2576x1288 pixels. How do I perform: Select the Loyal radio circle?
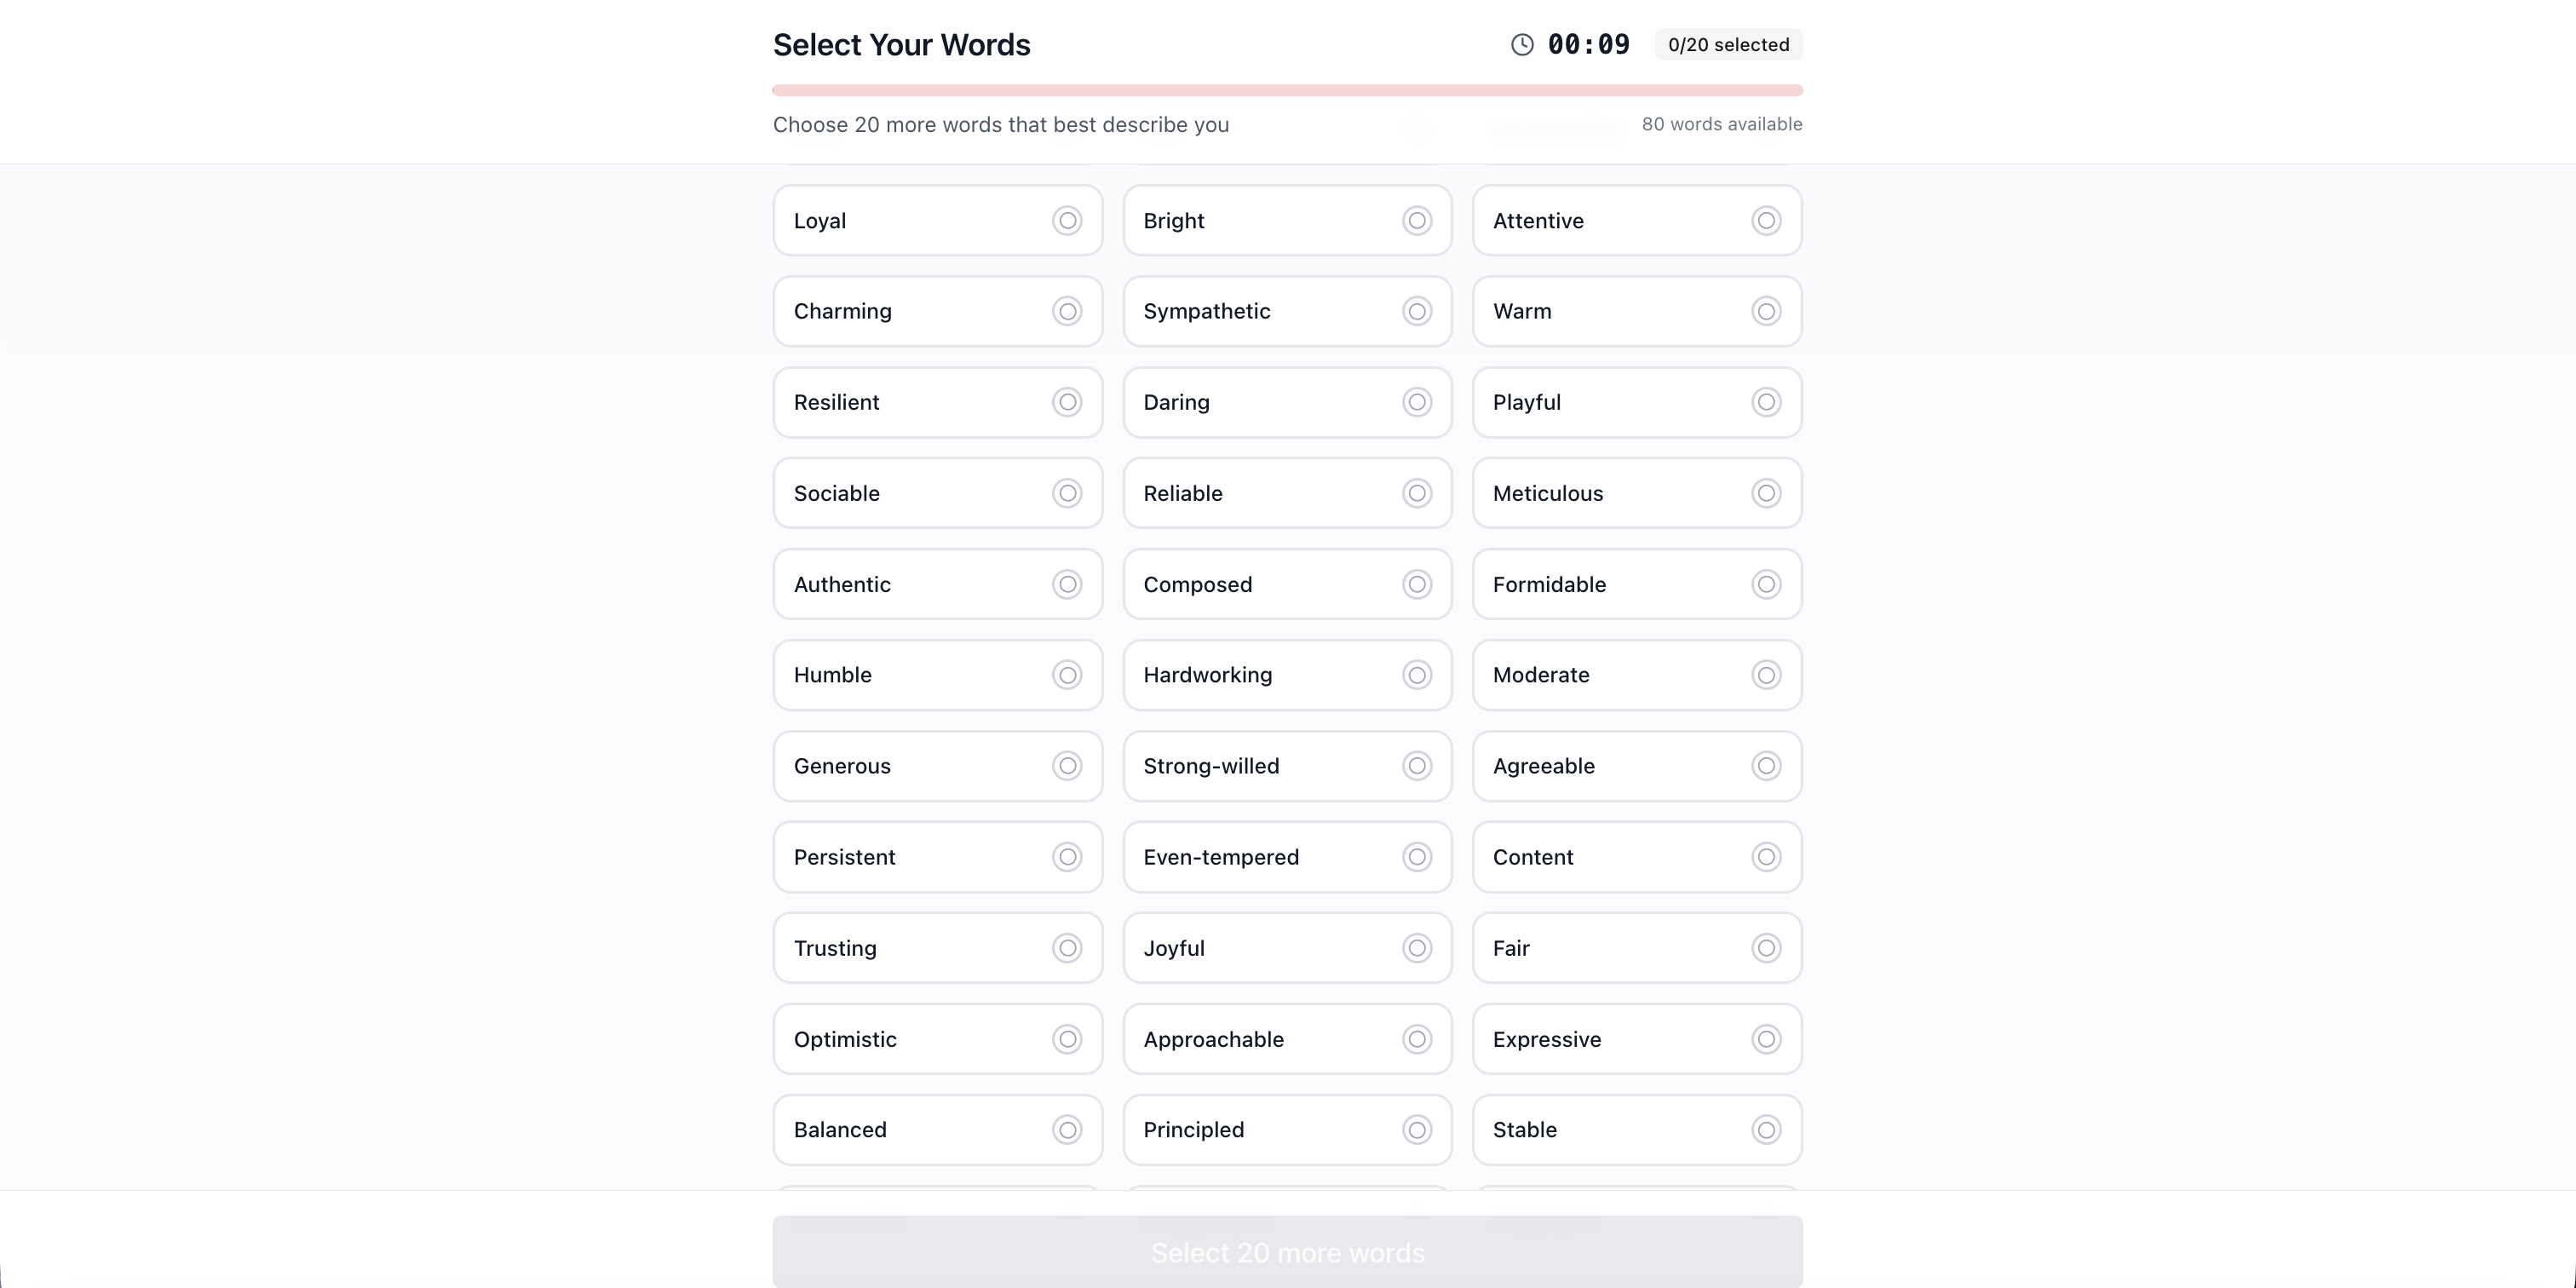1067,221
